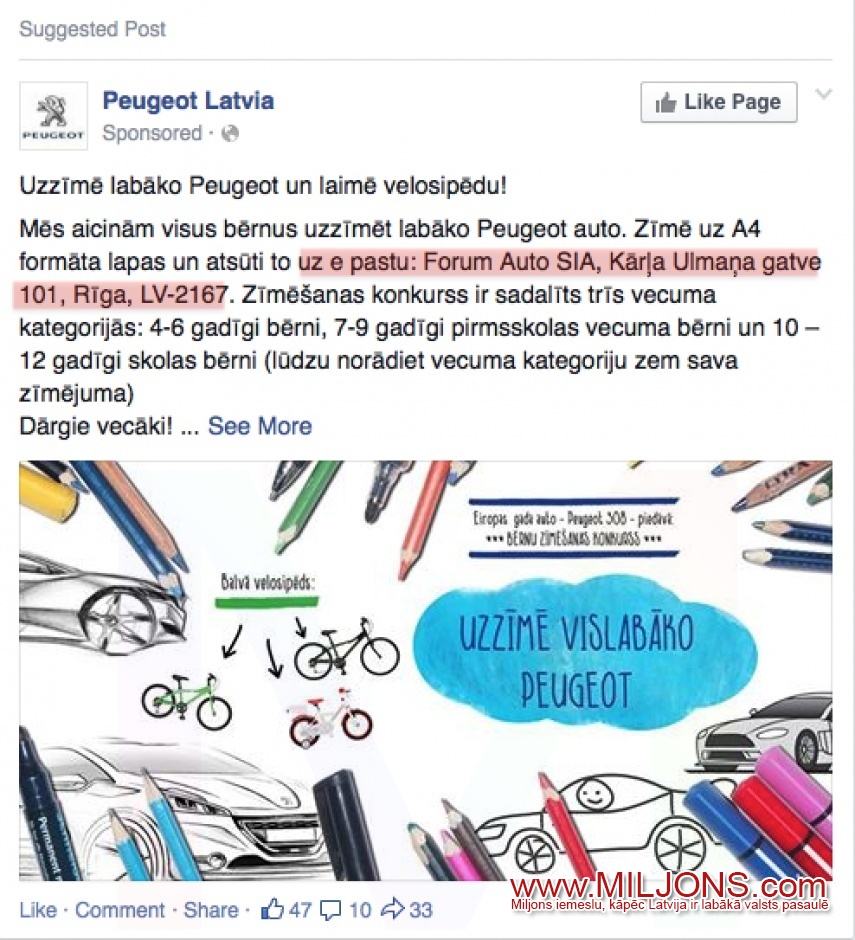
Task: Click comment bubble icon showing 10
Action: tap(330, 910)
